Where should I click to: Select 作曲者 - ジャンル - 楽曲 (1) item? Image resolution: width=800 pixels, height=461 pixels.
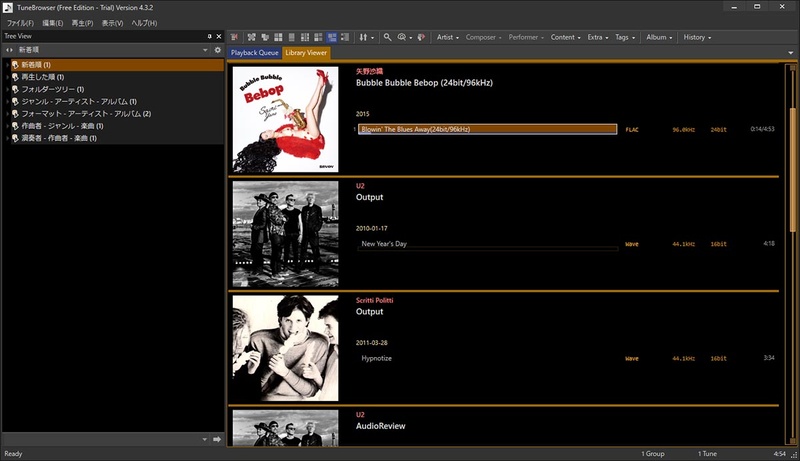(x=117, y=126)
